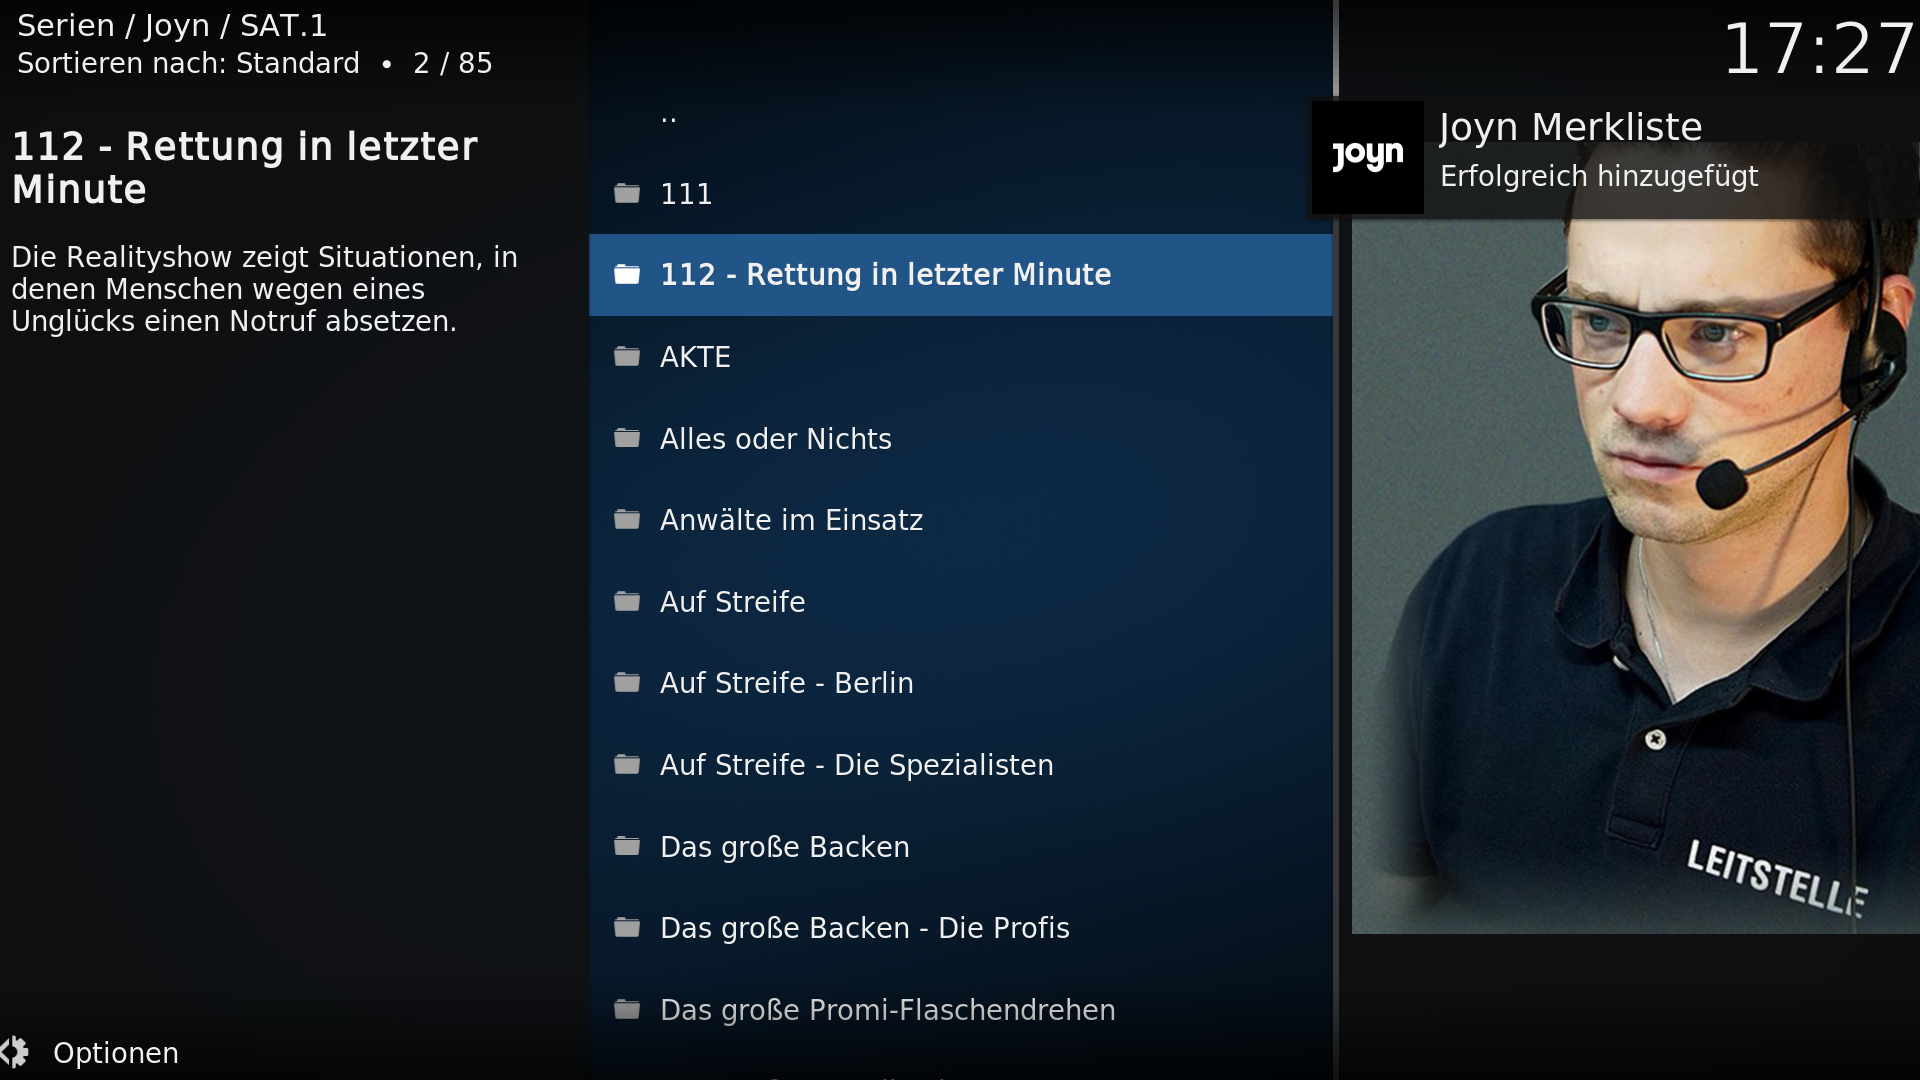Click the Joyn Merkliste notification title
The width and height of the screenshot is (1920, 1080).
click(x=1570, y=127)
